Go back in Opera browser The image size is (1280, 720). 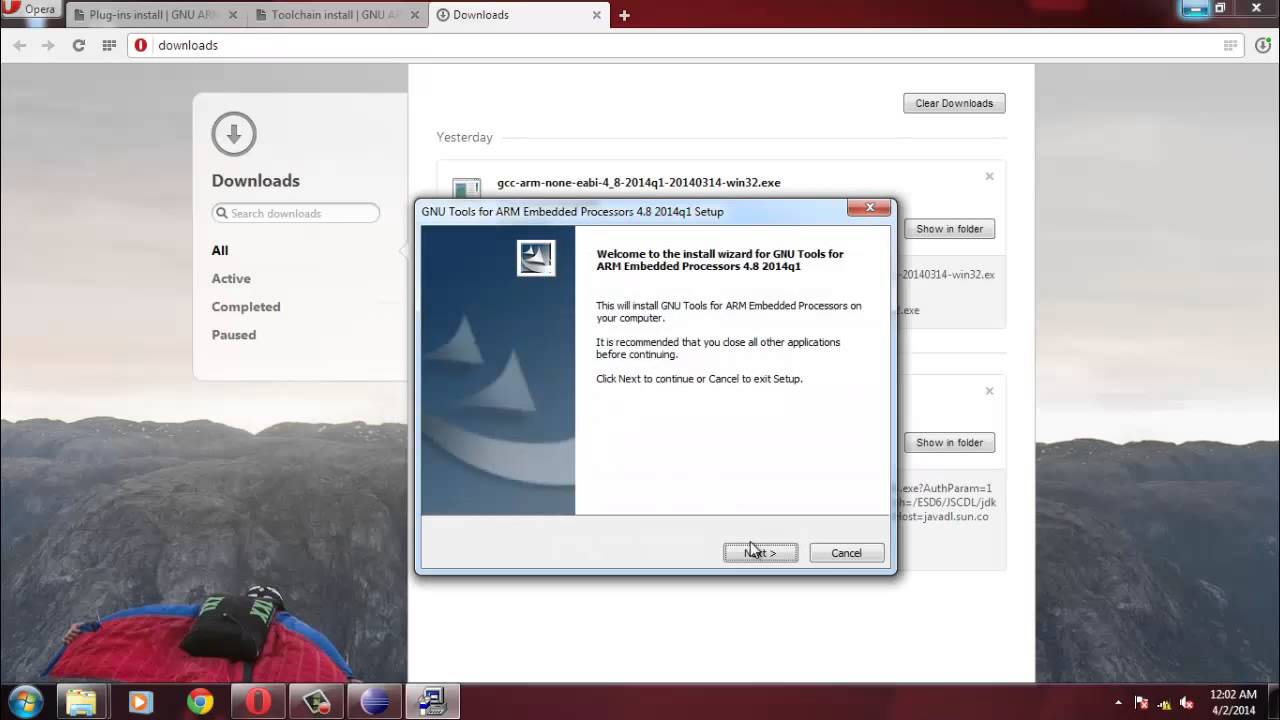click(x=19, y=45)
